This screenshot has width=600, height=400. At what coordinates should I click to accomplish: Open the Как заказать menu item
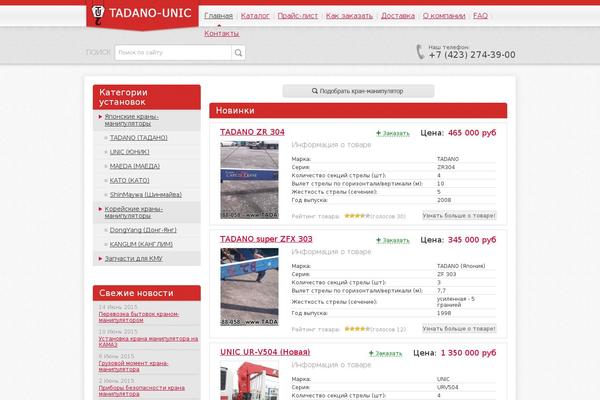349,16
